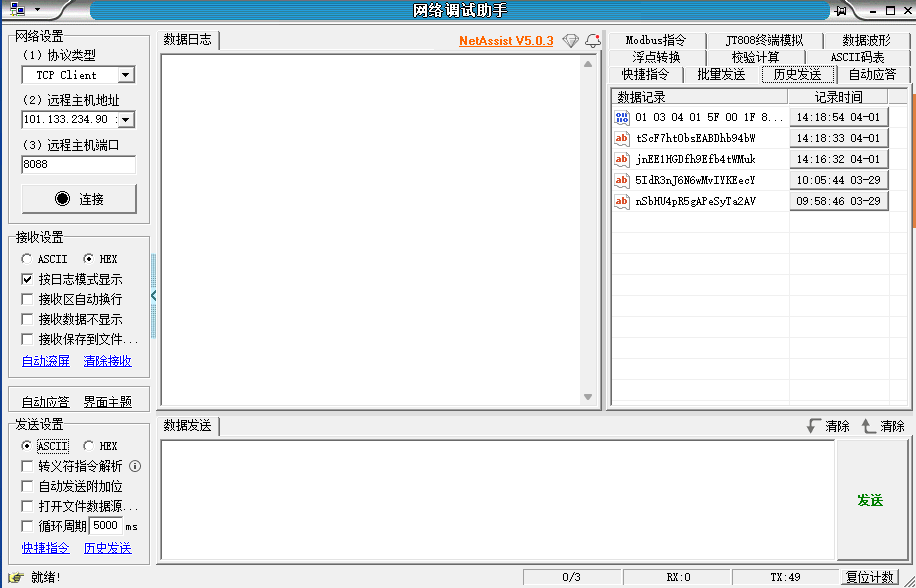Expand the remote host address dropdown
916x588 pixels.
[126, 120]
